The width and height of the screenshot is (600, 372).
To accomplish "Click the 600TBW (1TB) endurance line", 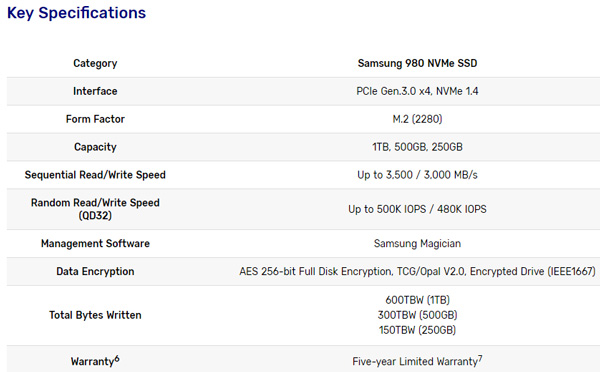I will [x=417, y=300].
